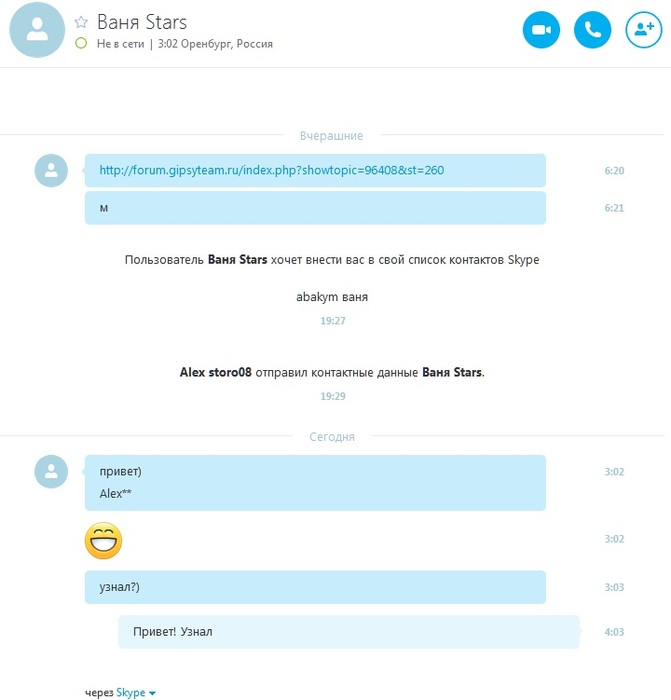Select the Привет! Узнал reply bubble
Screen dimensions: 671x700
click(x=349, y=632)
